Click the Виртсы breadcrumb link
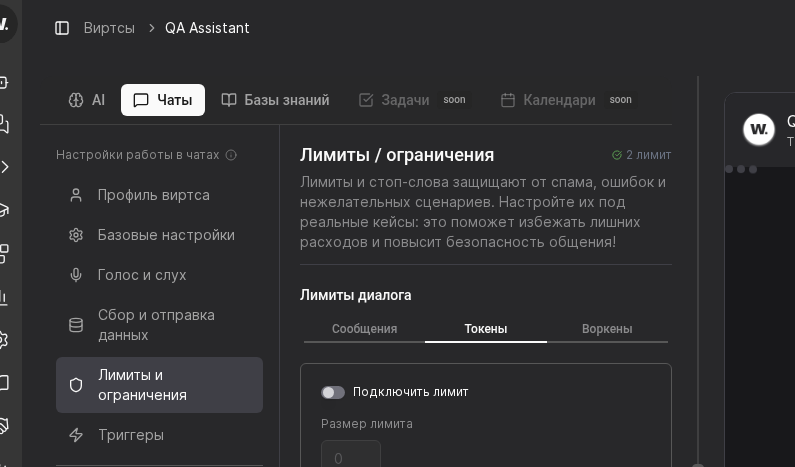 click(x=109, y=28)
